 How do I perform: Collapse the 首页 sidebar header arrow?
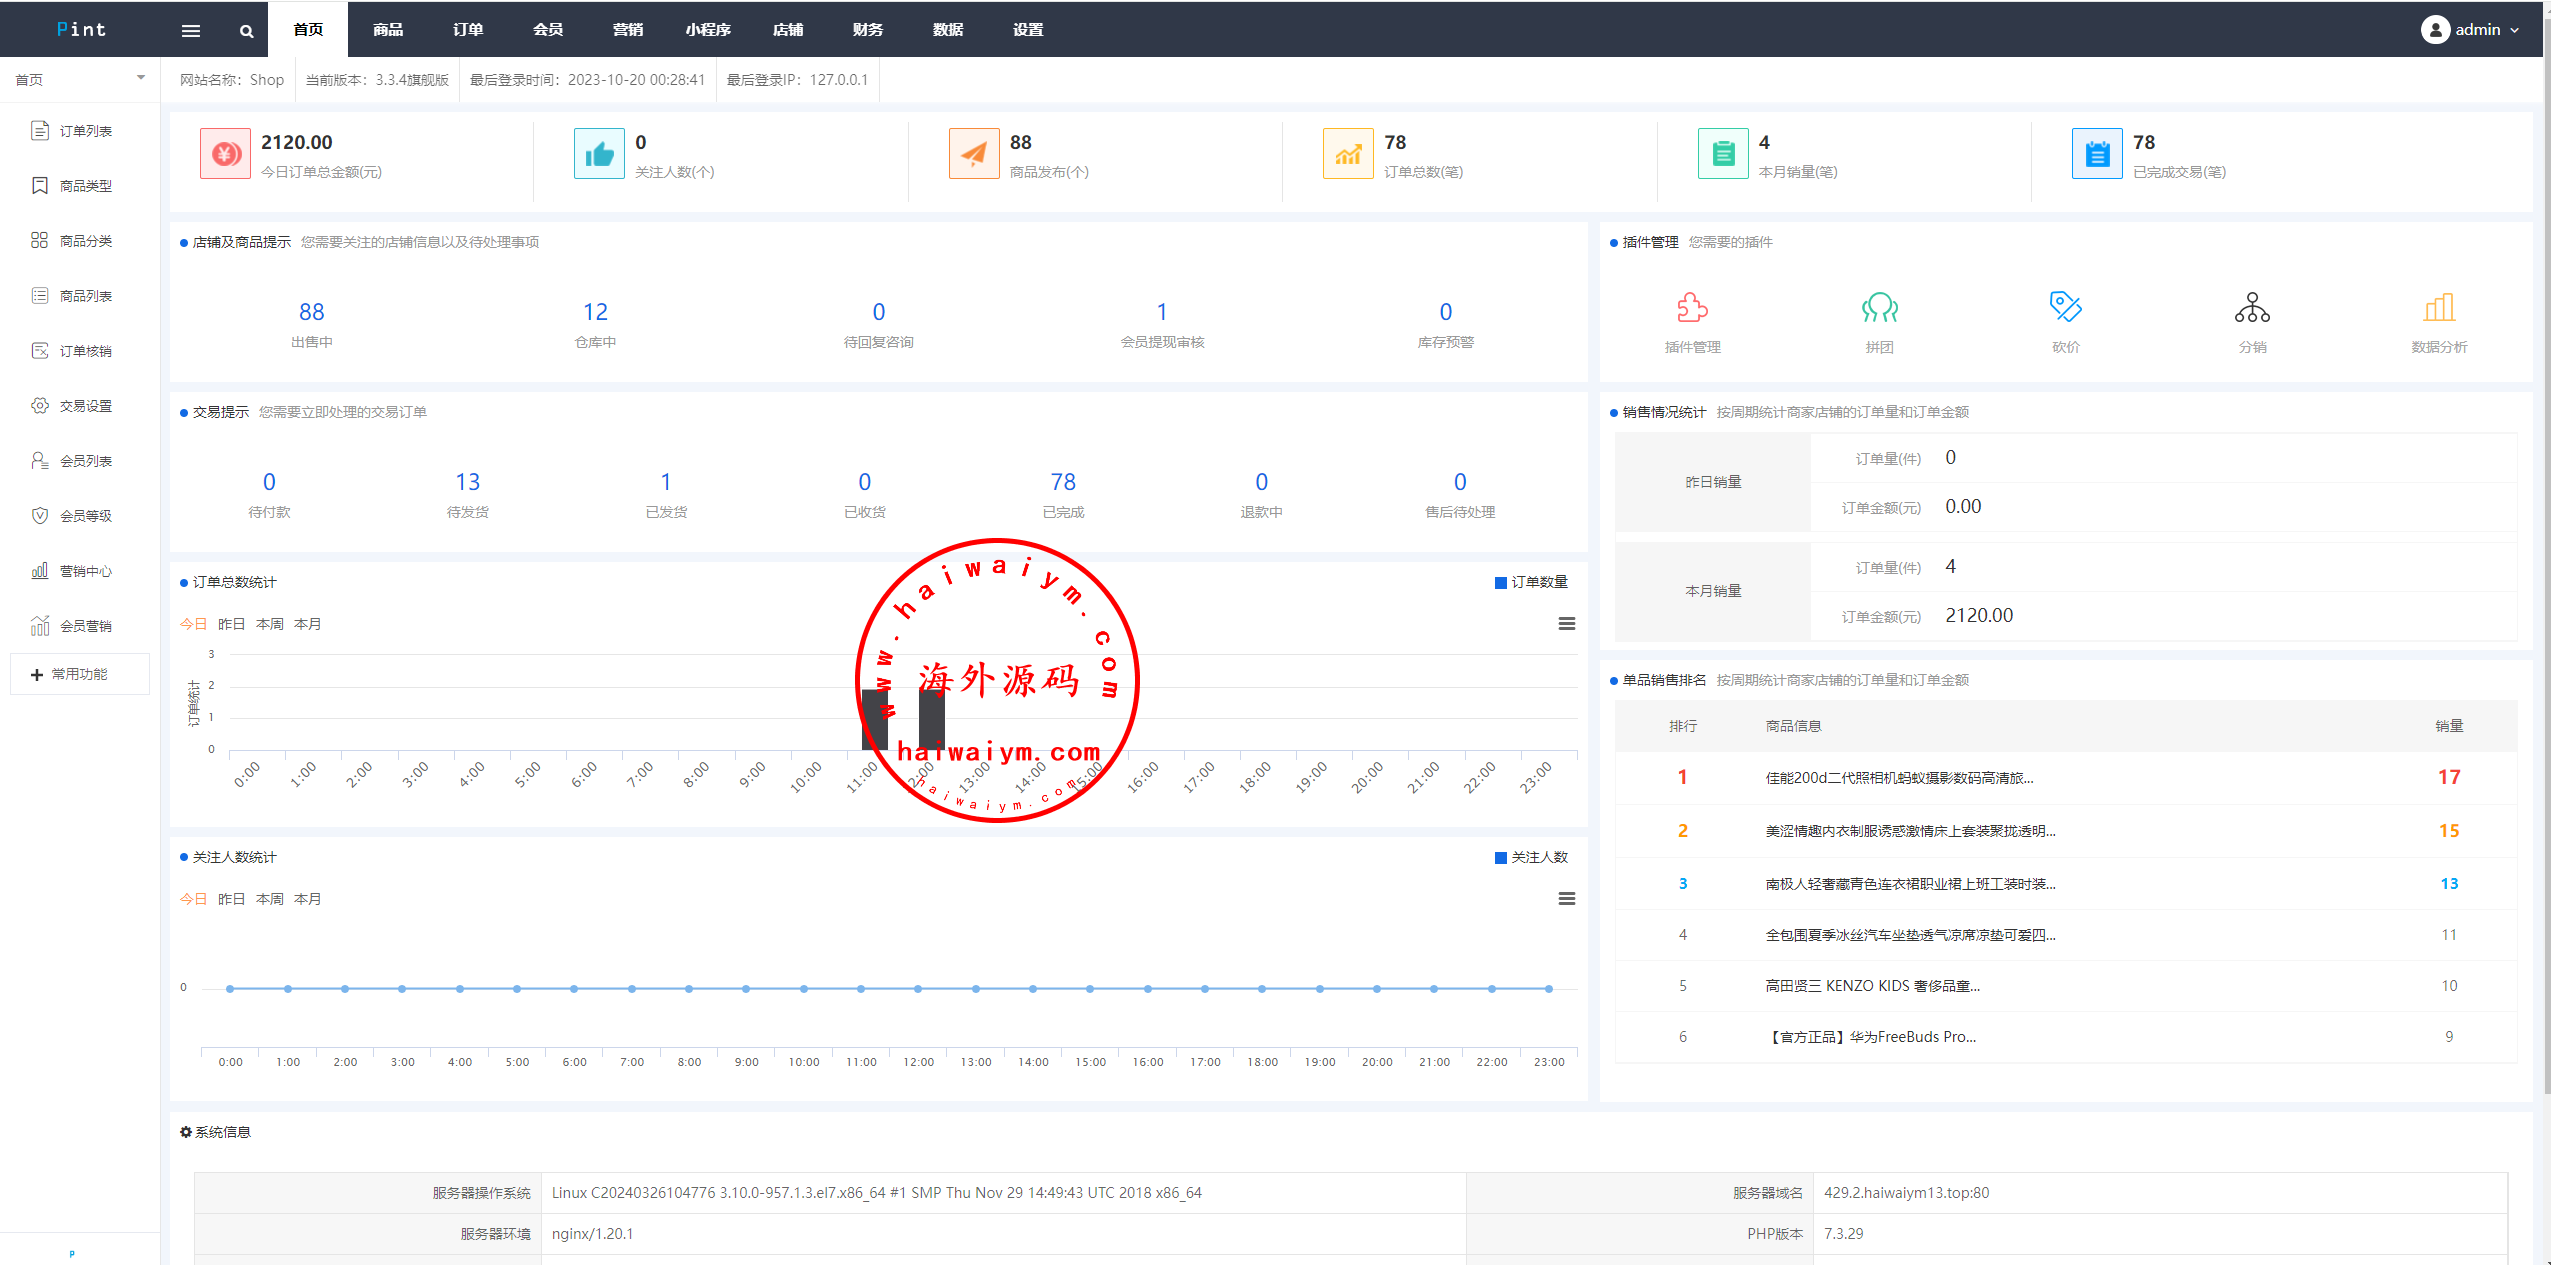[x=141, y=78]
